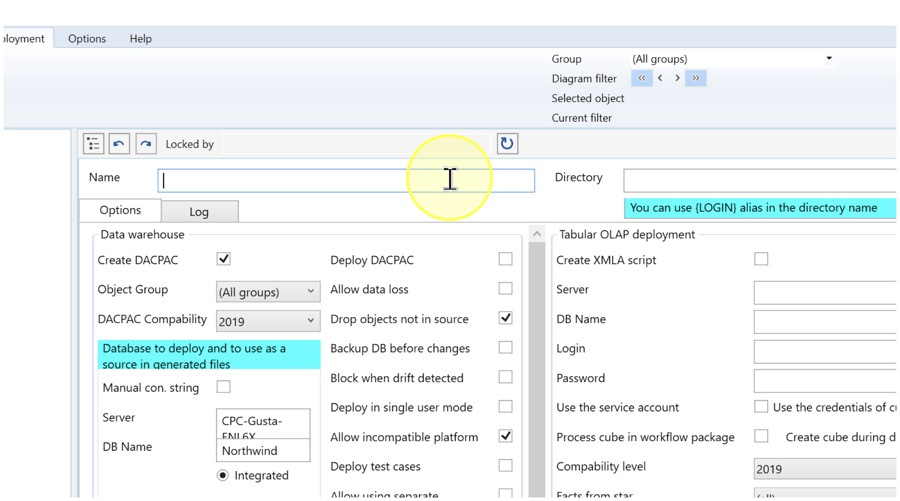The image size is (900, 501).
Task: Jump to first diagram filter with double-left arrow
Action: [x=642, y=78]
